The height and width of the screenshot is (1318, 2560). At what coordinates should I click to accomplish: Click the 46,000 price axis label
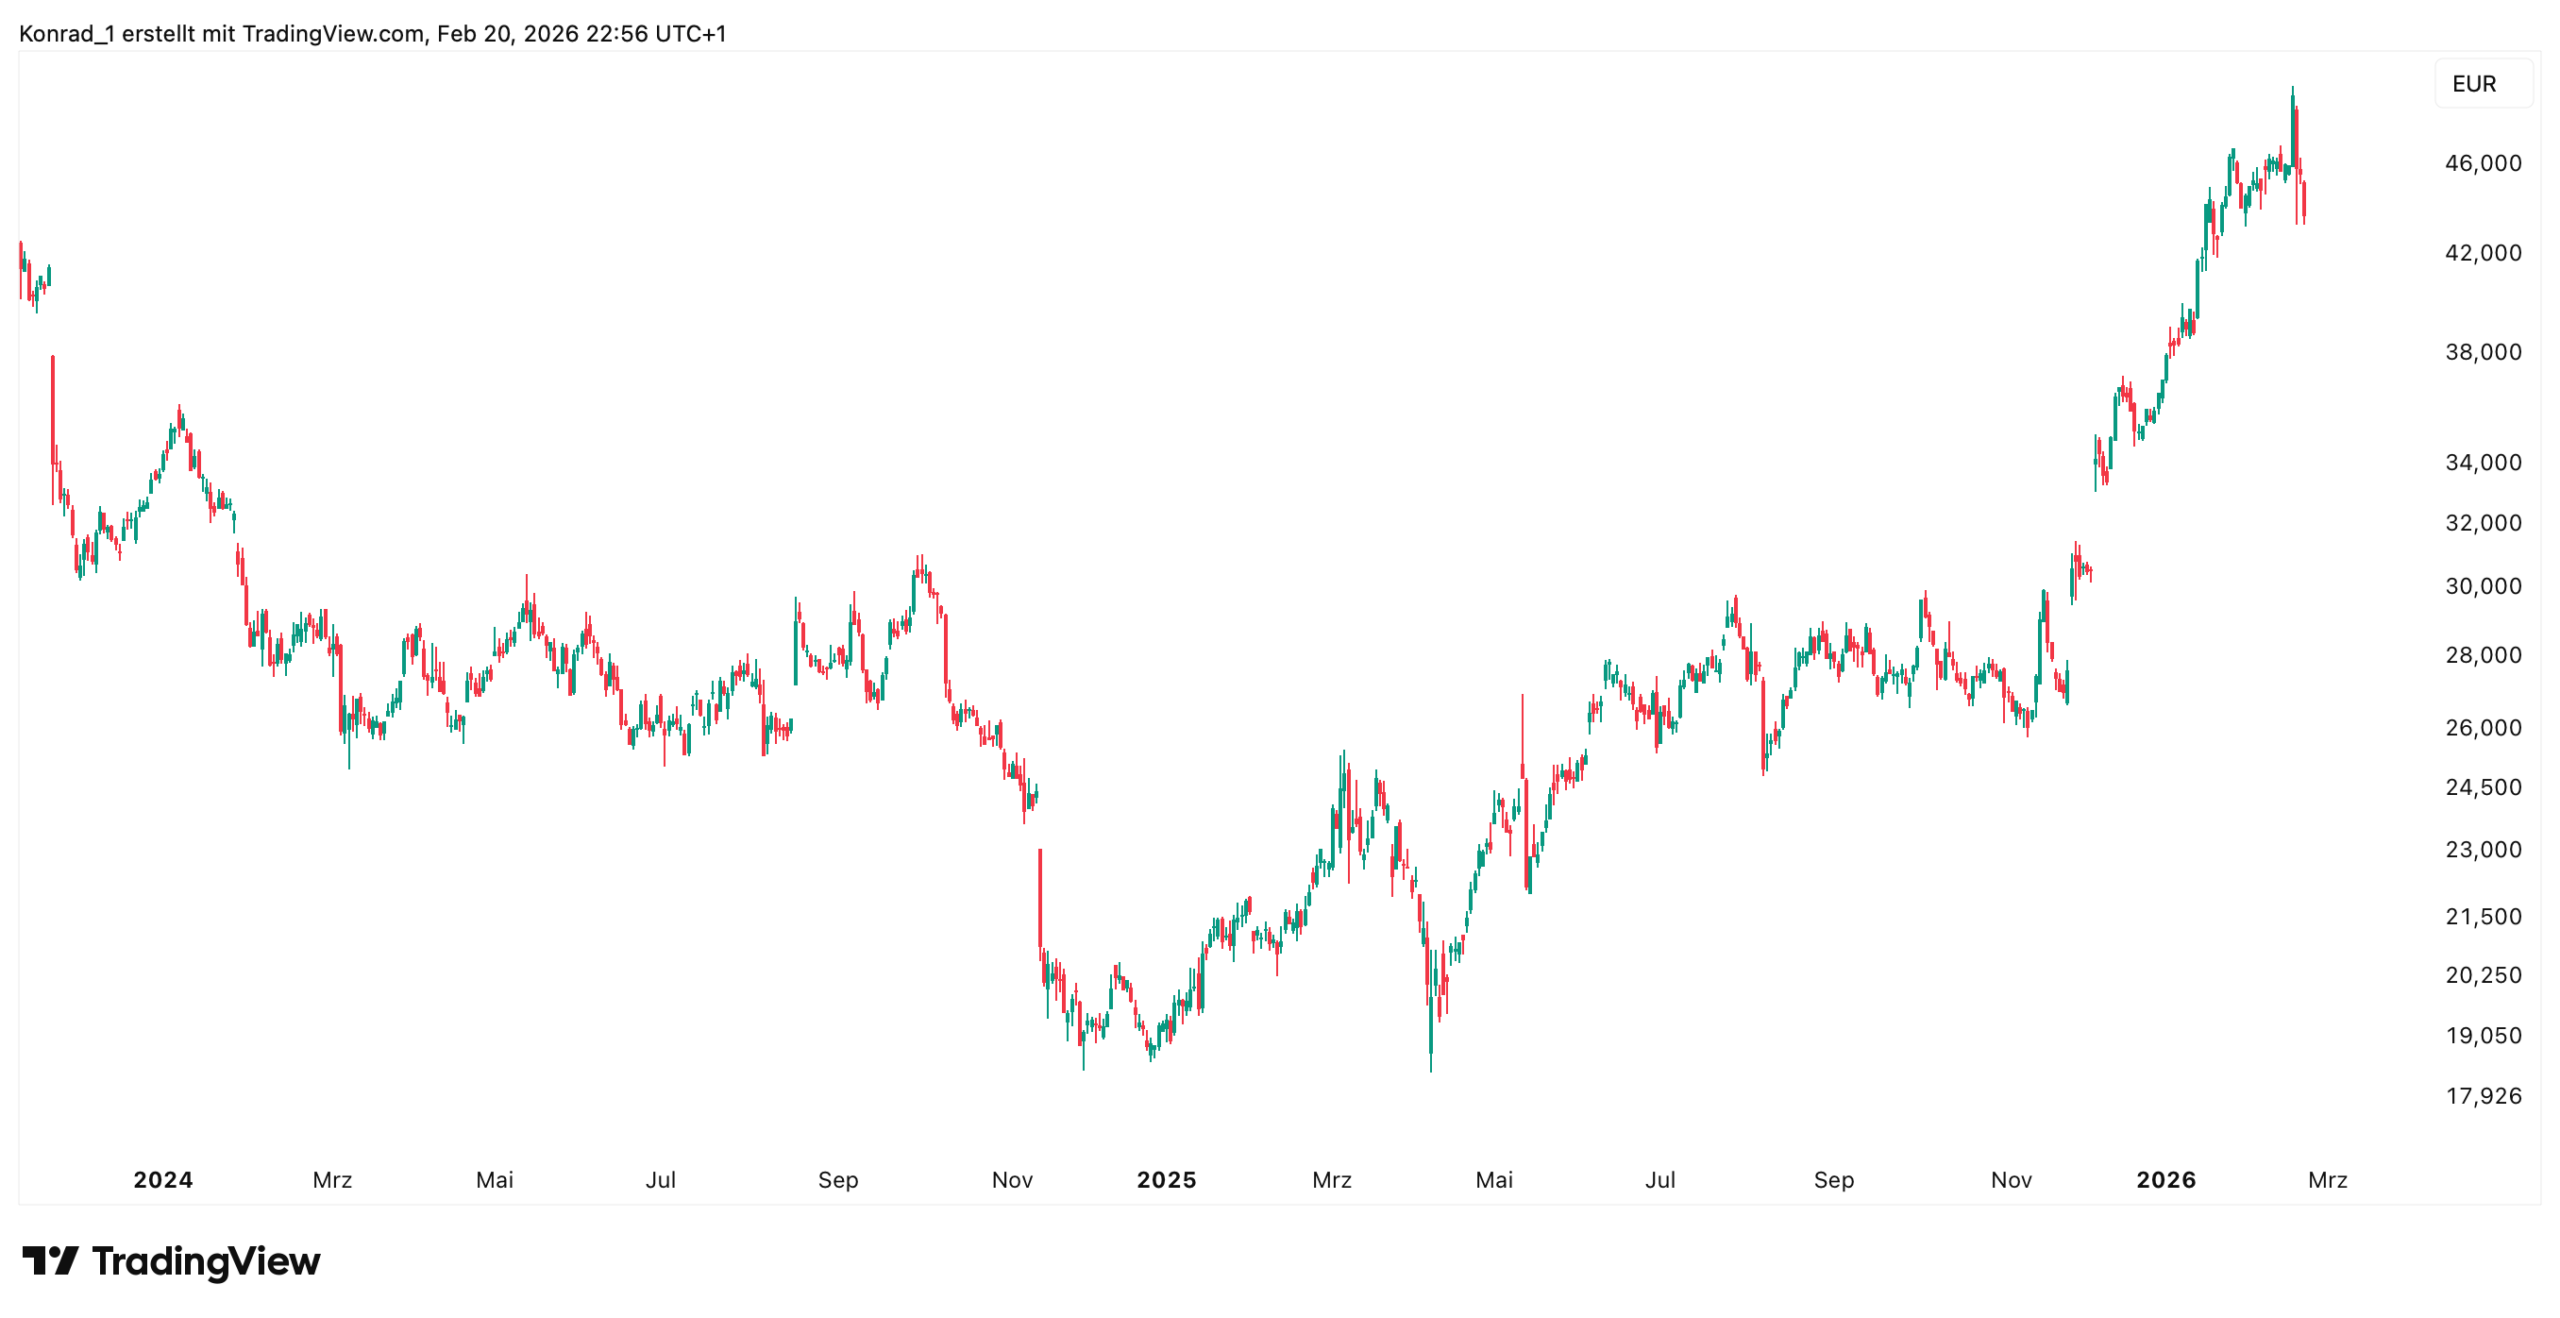tap(2482, 163)
